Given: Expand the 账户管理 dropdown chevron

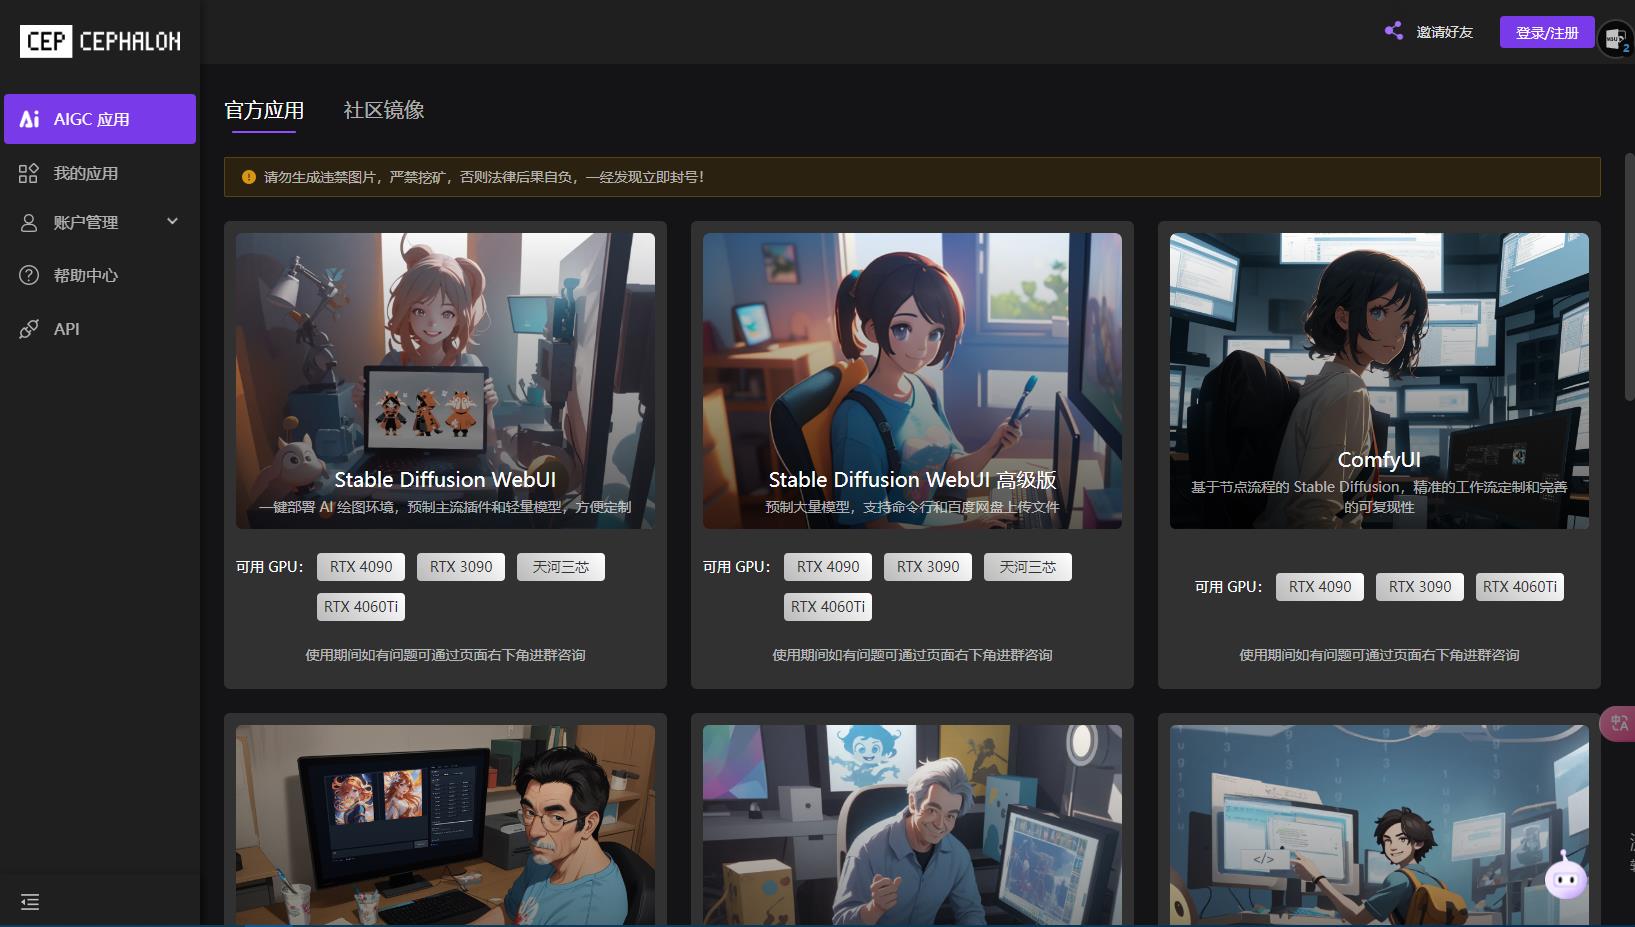Looking at the screenshot, I should (x=172, y=222).
